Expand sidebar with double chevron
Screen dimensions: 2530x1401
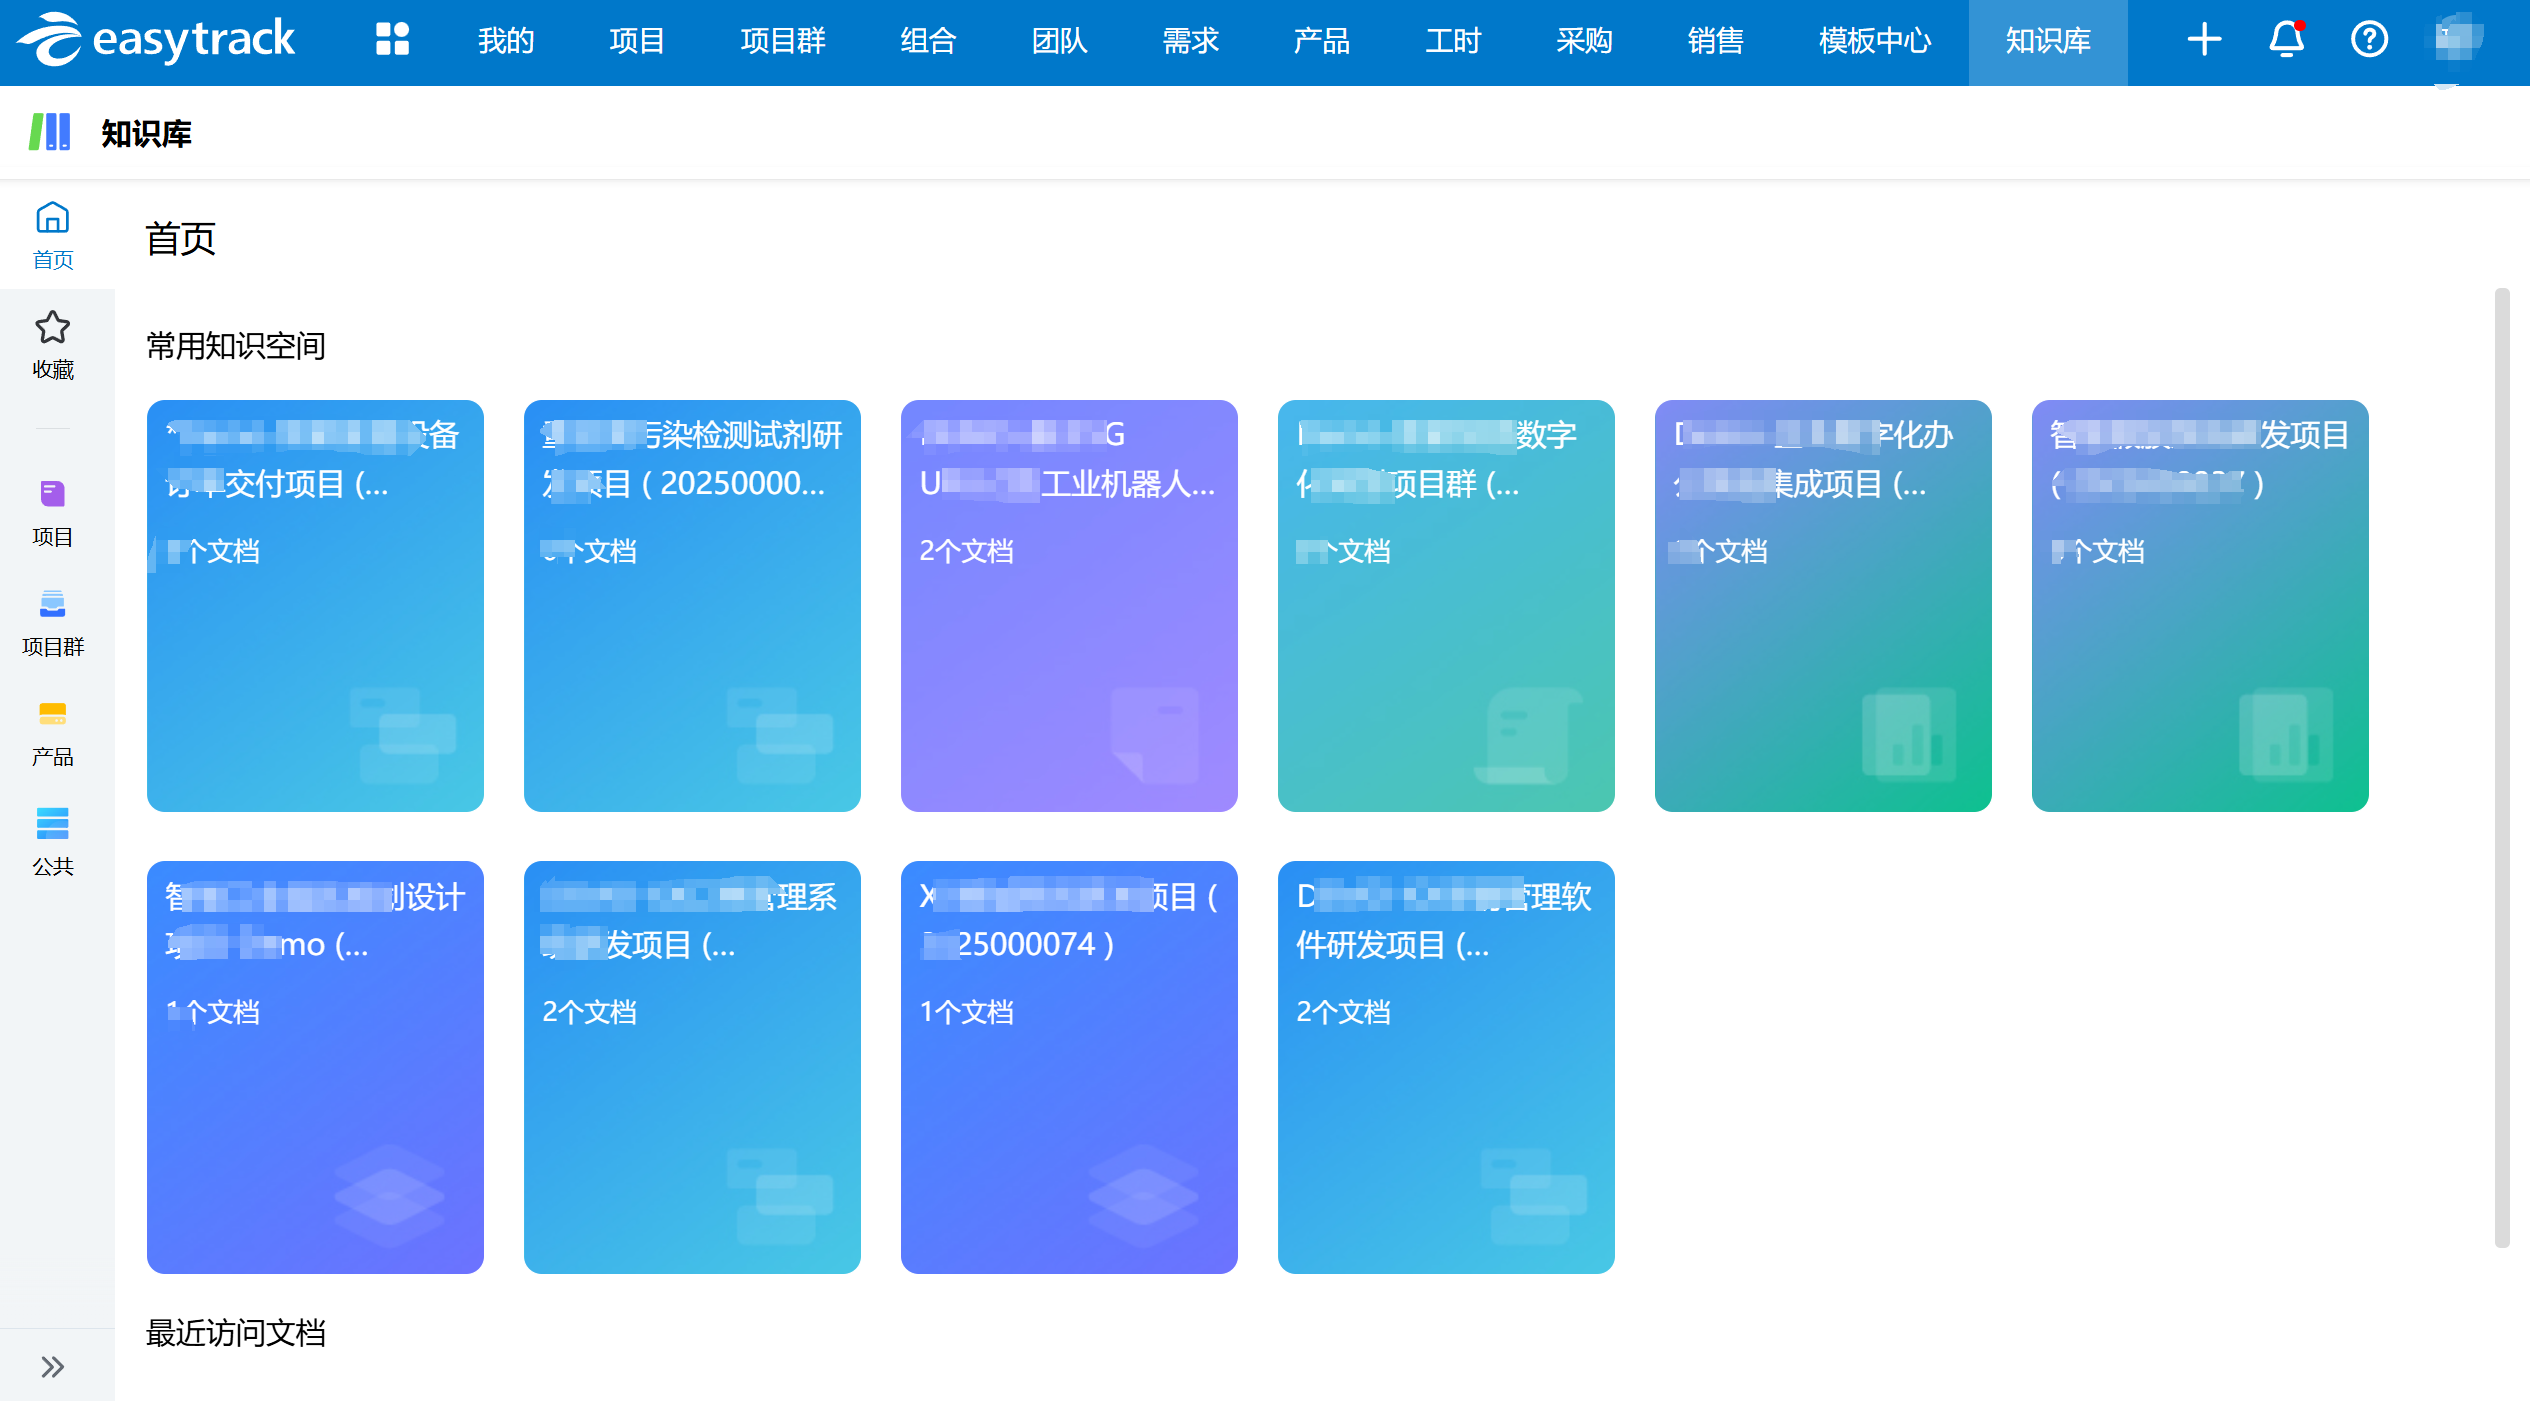click(53, 1366)
